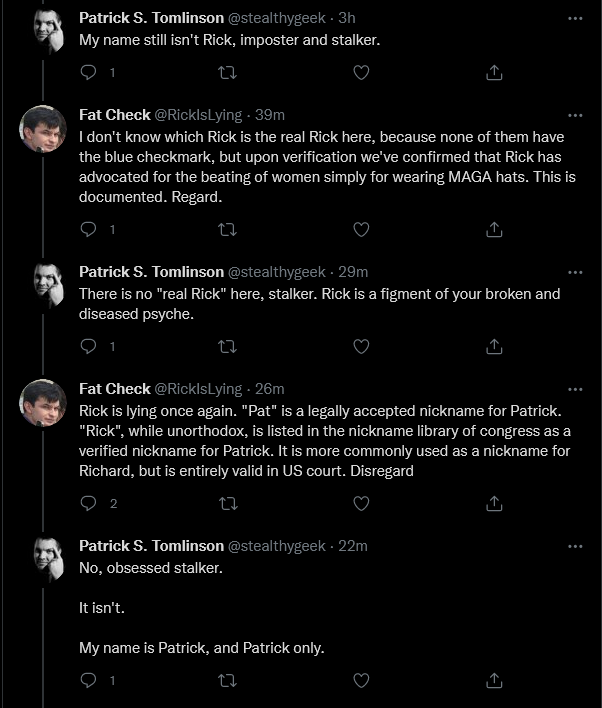
Task: Open the 29m timestamp link
Action: (x=353, y=272)
